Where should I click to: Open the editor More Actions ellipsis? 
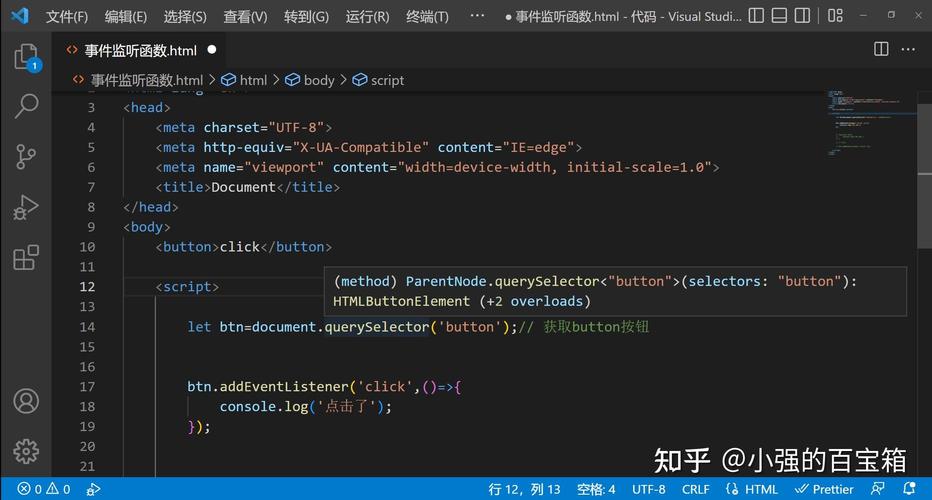908,49
